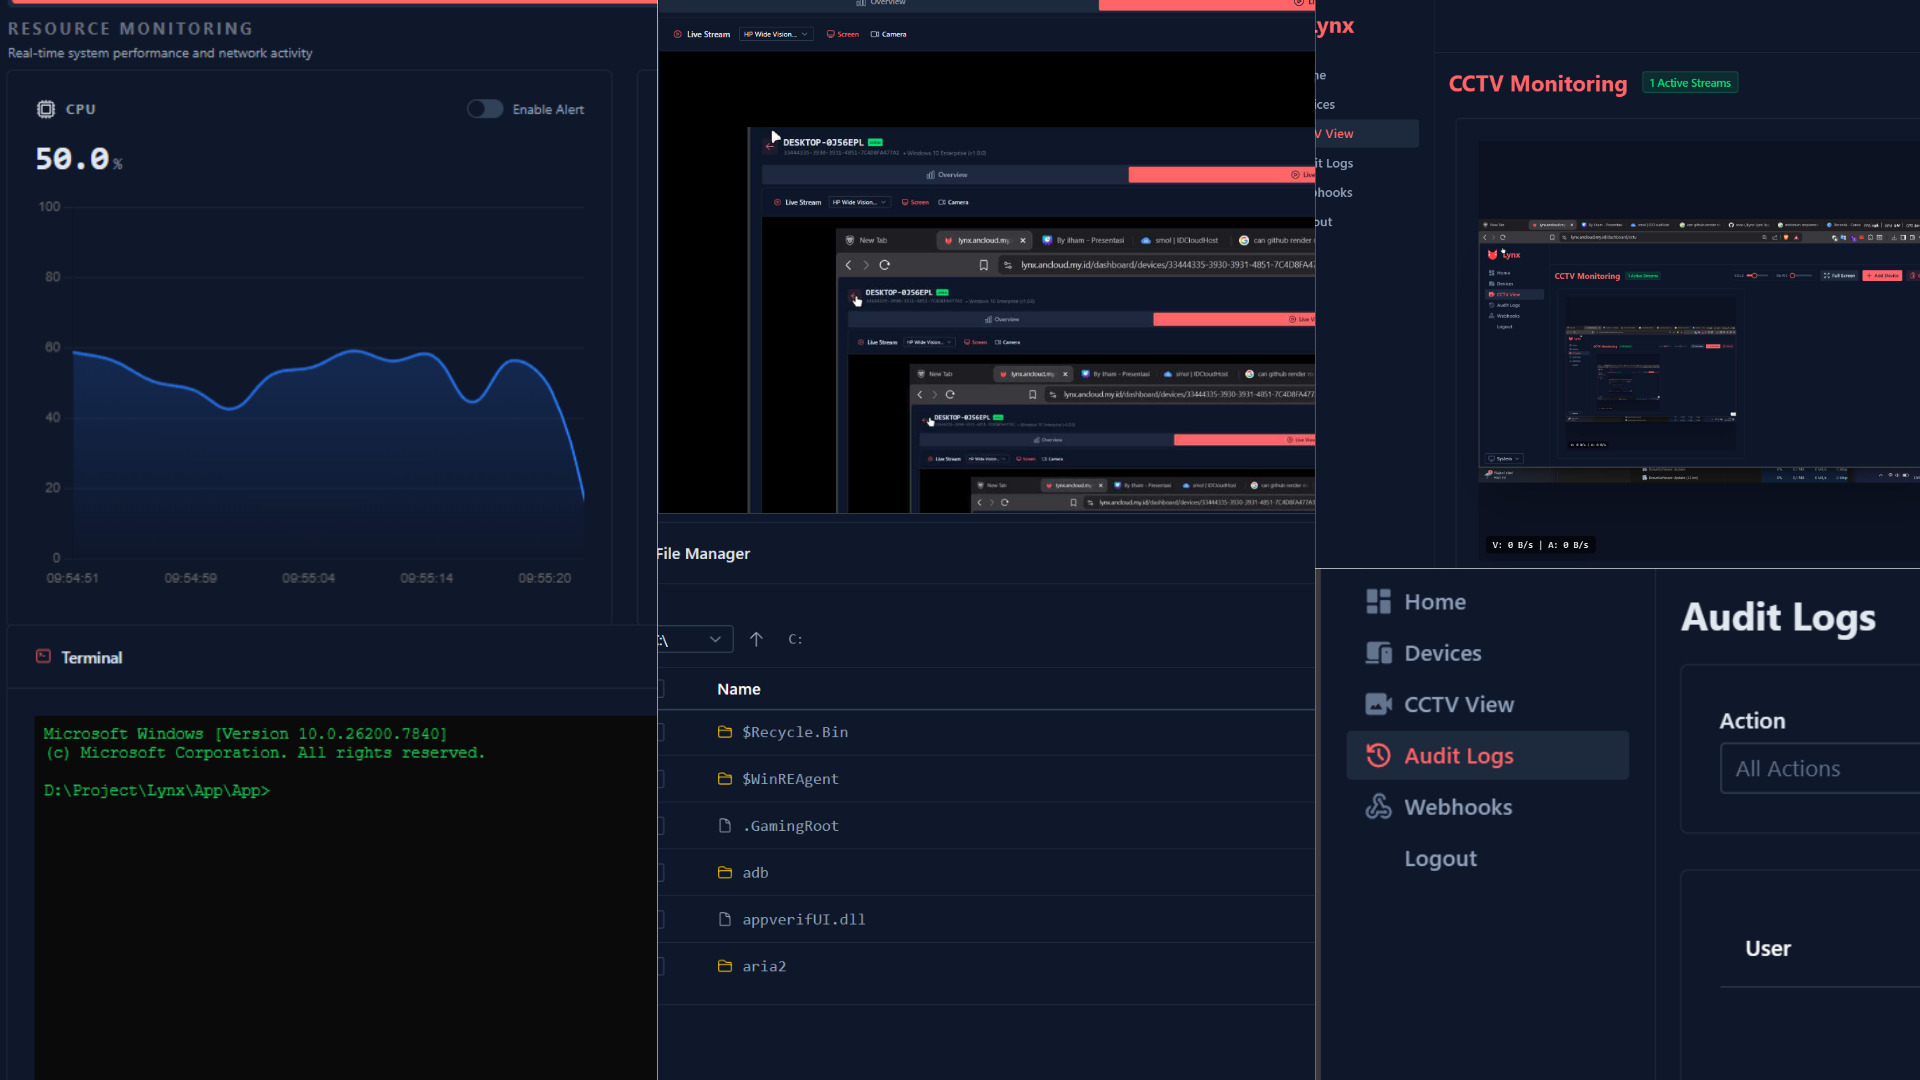Select the cut-off Audit Logs item in CCTV Monitoring sidebar

click(1334, 163)
